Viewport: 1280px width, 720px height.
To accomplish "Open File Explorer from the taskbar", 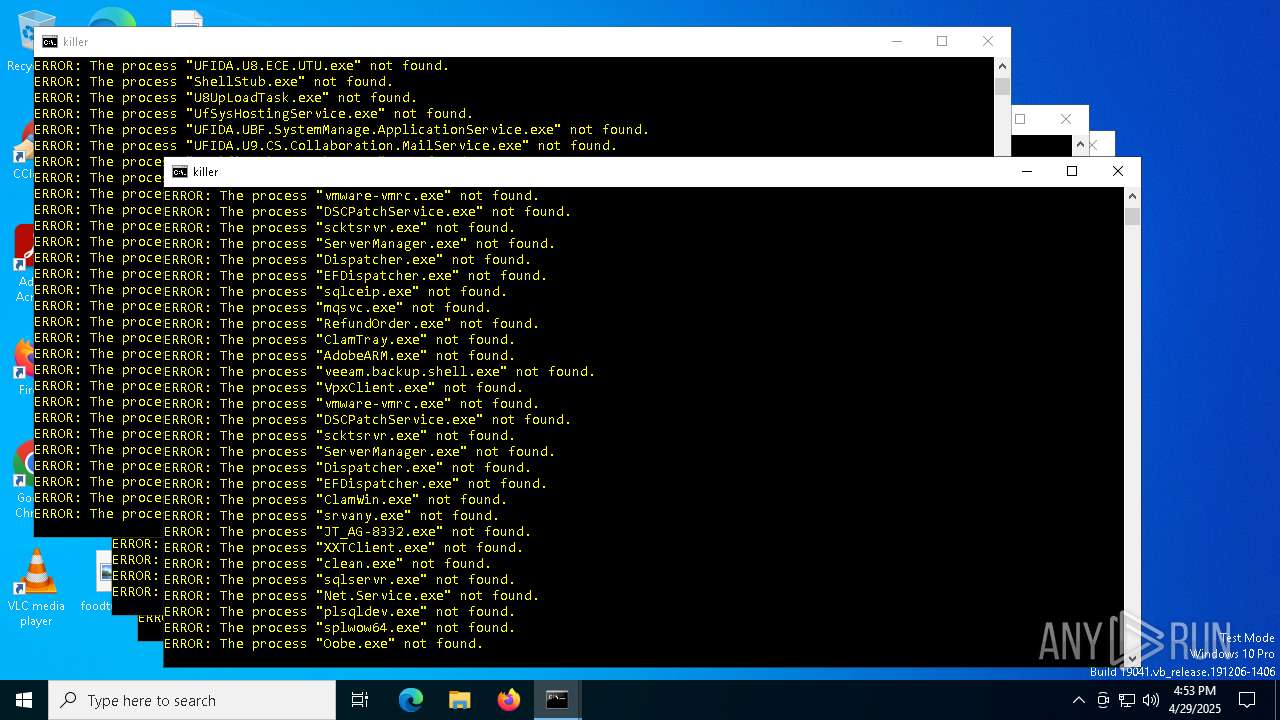I will (459, 700).
